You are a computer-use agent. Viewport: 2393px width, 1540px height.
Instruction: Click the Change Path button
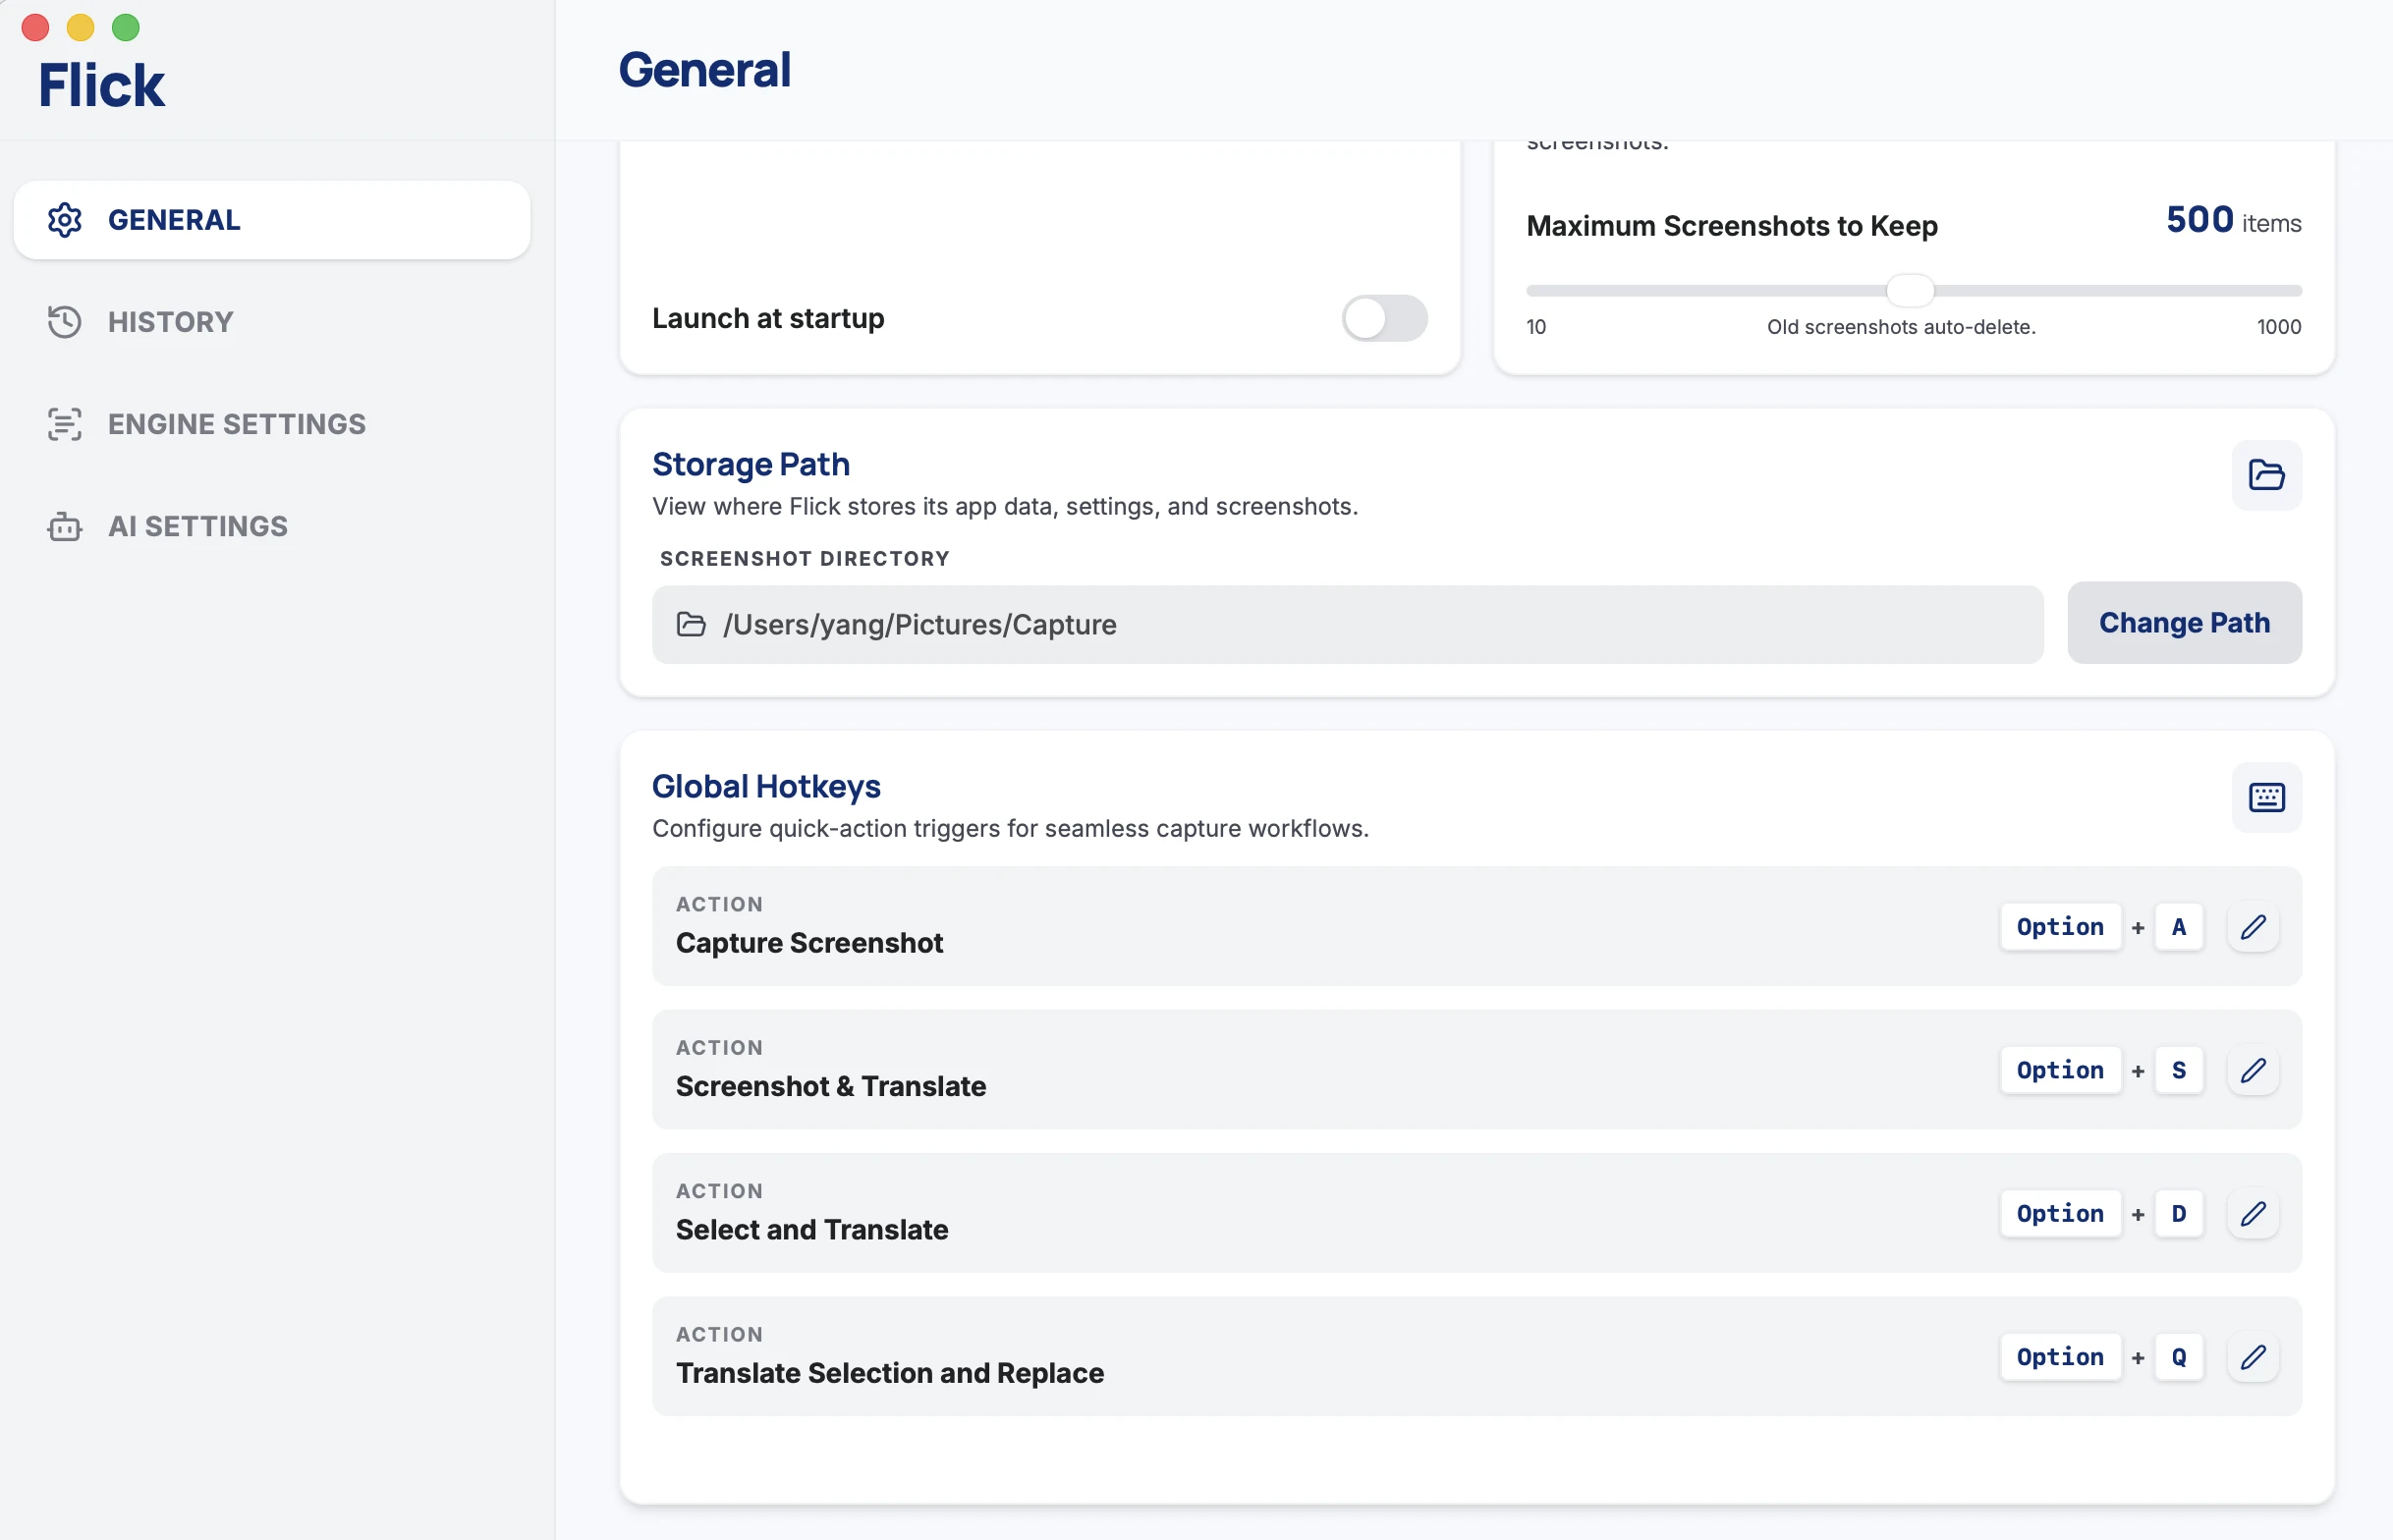2184,623
